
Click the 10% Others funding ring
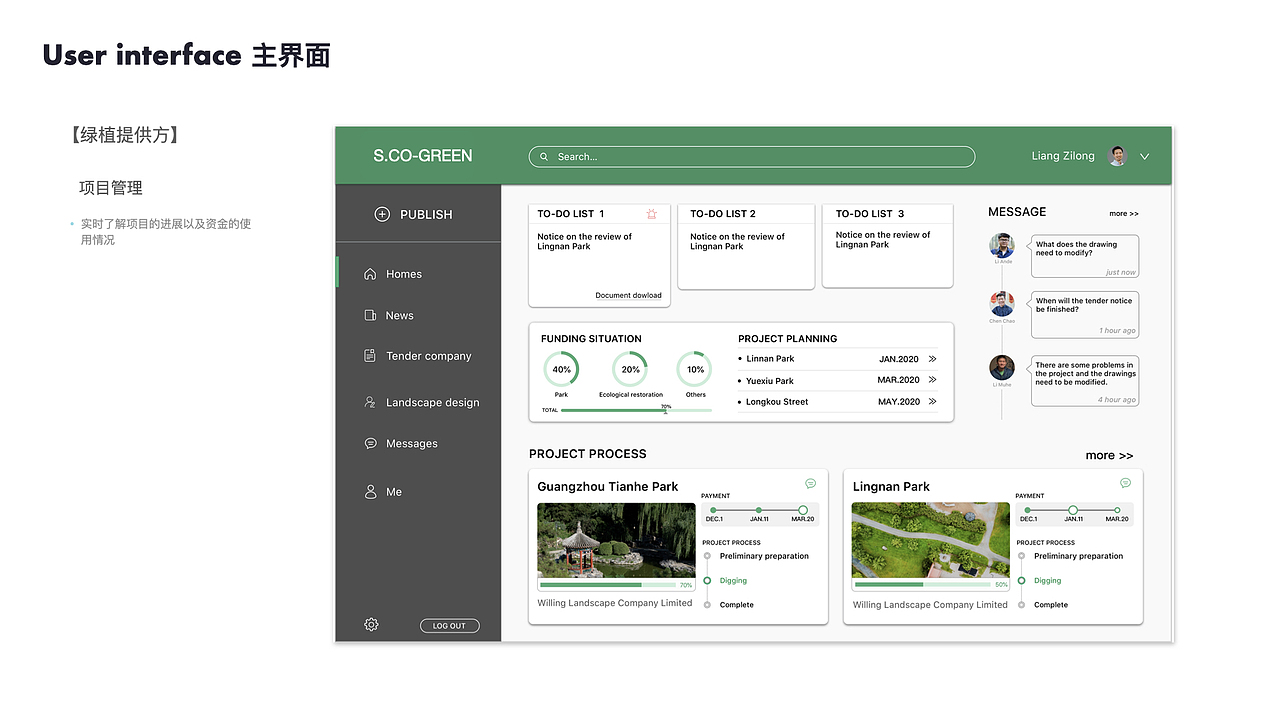[x=695, y=369]
